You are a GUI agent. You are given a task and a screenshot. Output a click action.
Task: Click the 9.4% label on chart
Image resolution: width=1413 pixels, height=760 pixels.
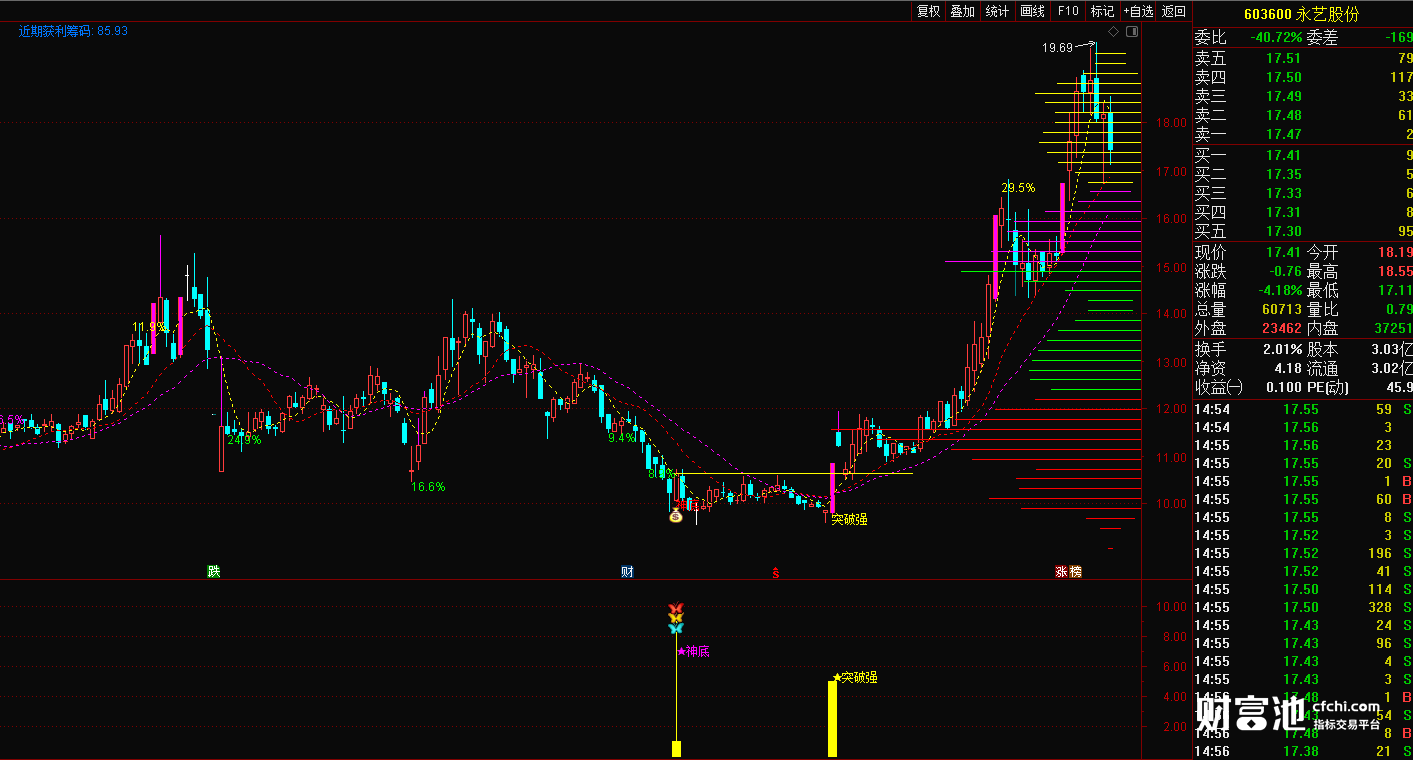(x=621, y=437)
